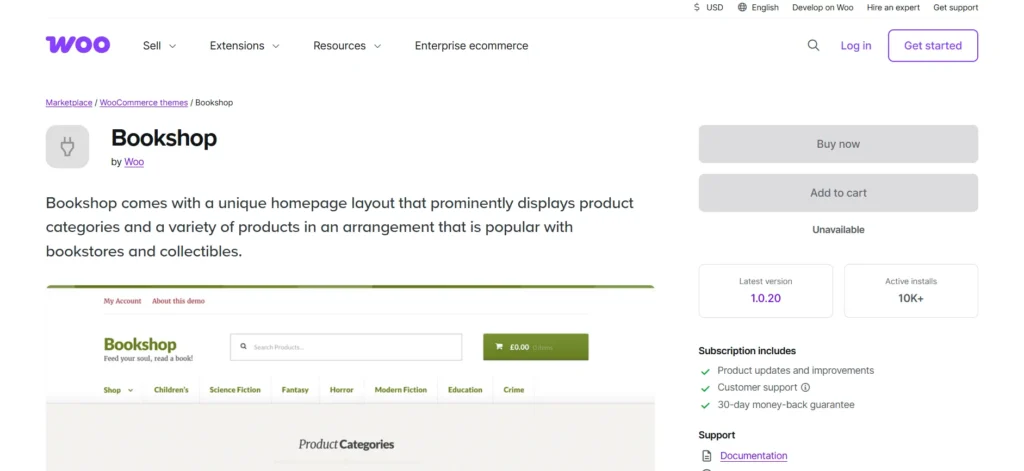Click the Buy now button
The height and width of the screenshot is (471, 1024).
point(838,144)
